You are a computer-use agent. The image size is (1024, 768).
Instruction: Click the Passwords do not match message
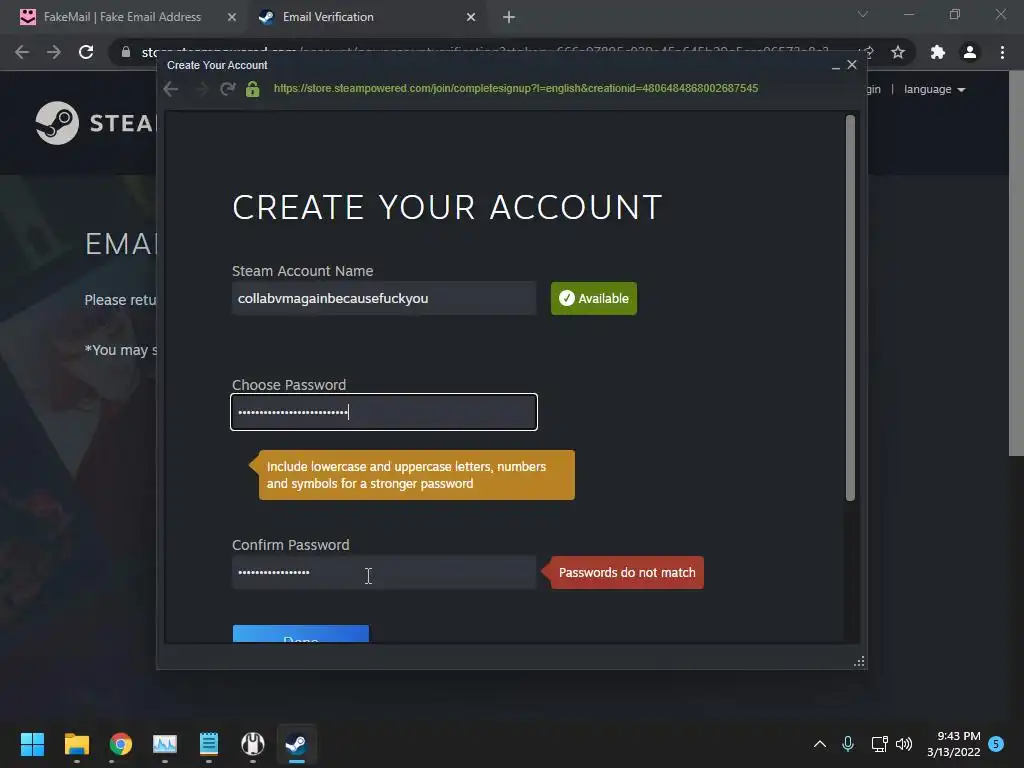tap(627, 573)
